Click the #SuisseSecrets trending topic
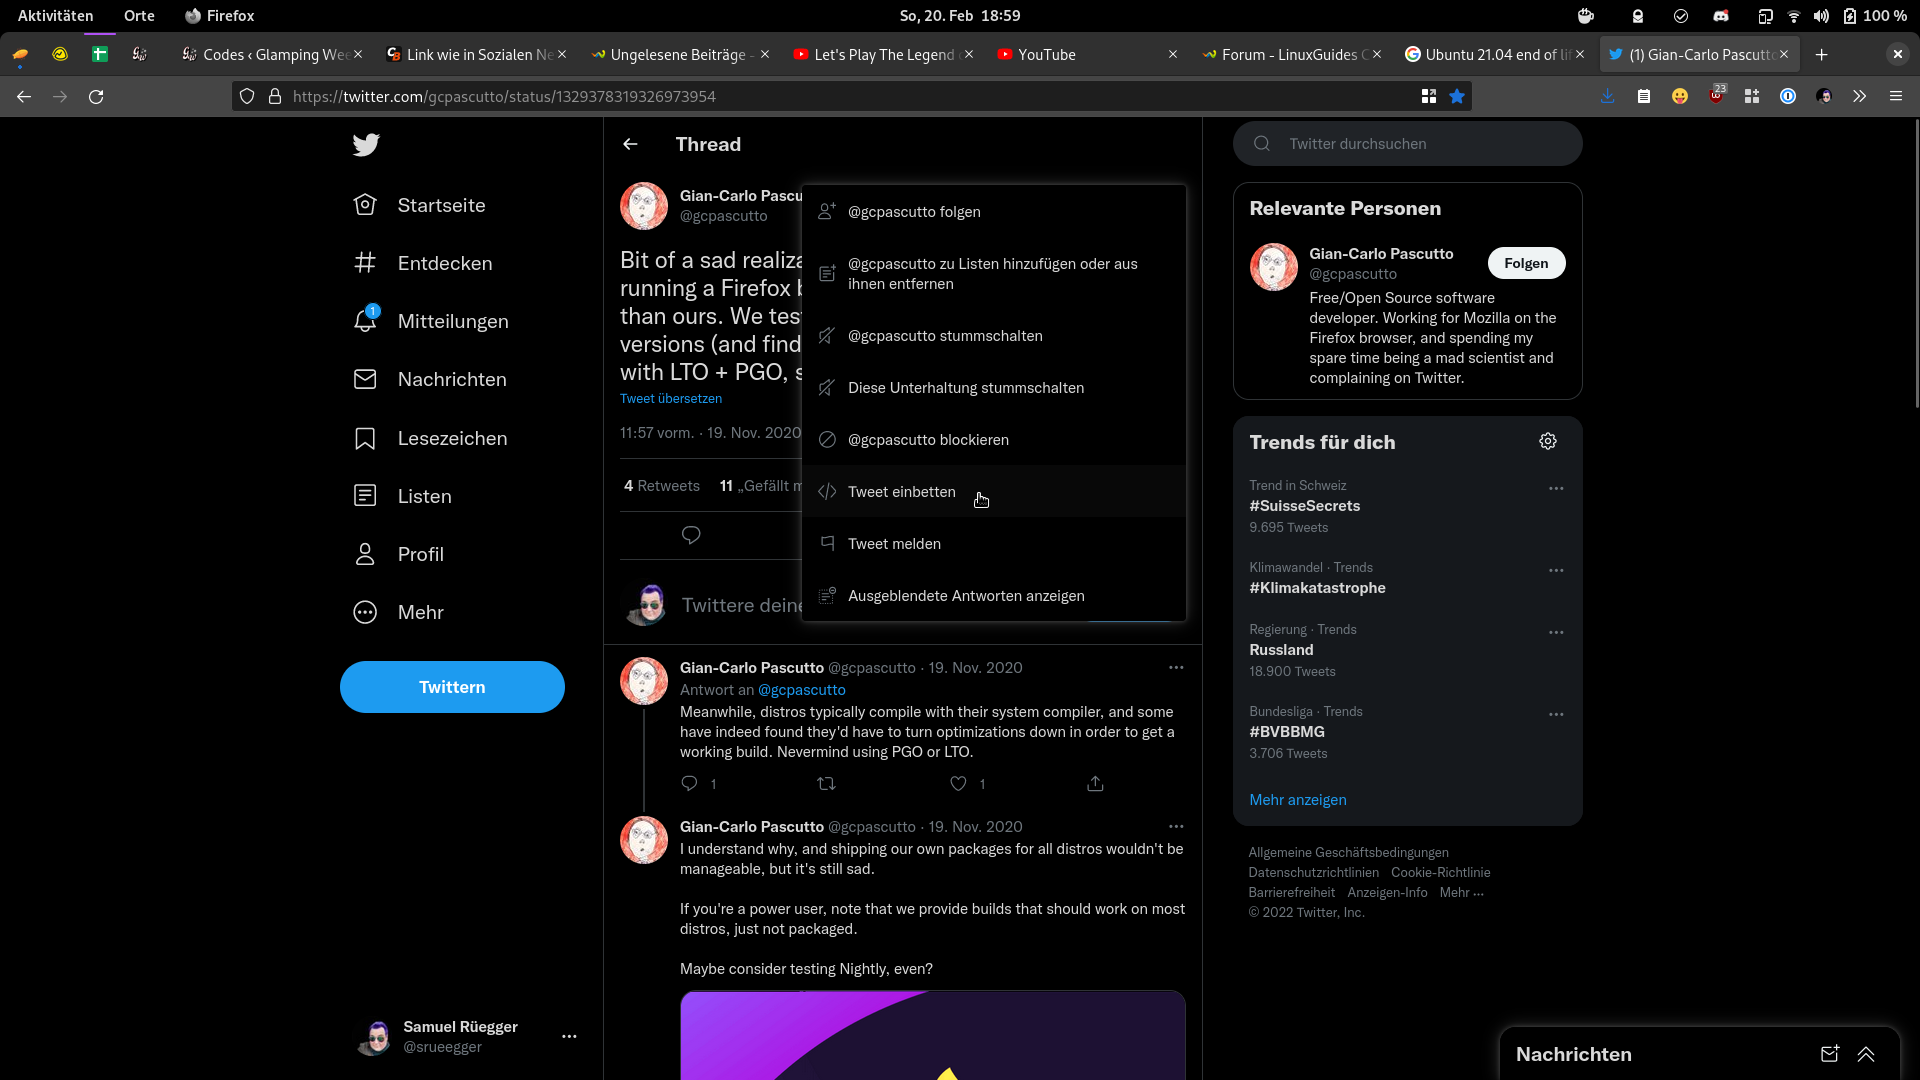The width and height of the screenshot is (1920, 1080). pyautogui.click(x=1304, y=505)
